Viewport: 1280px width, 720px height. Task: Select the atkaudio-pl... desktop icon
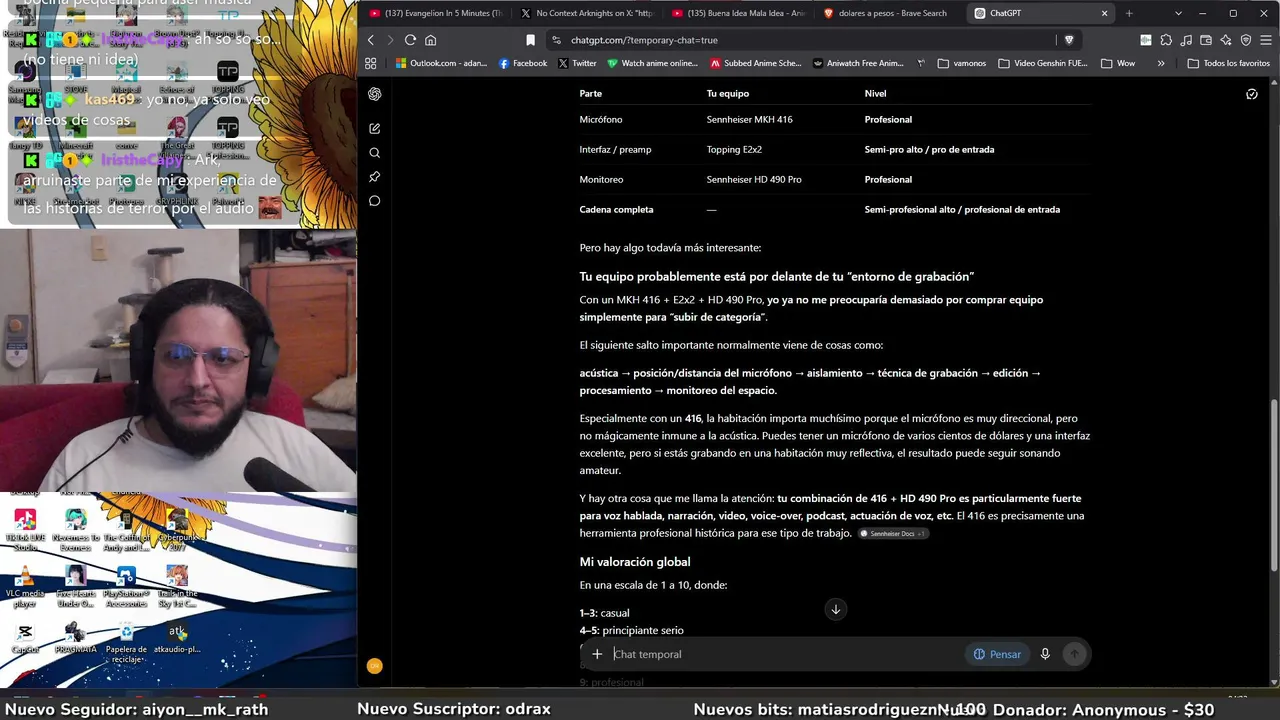coord(177,639)
